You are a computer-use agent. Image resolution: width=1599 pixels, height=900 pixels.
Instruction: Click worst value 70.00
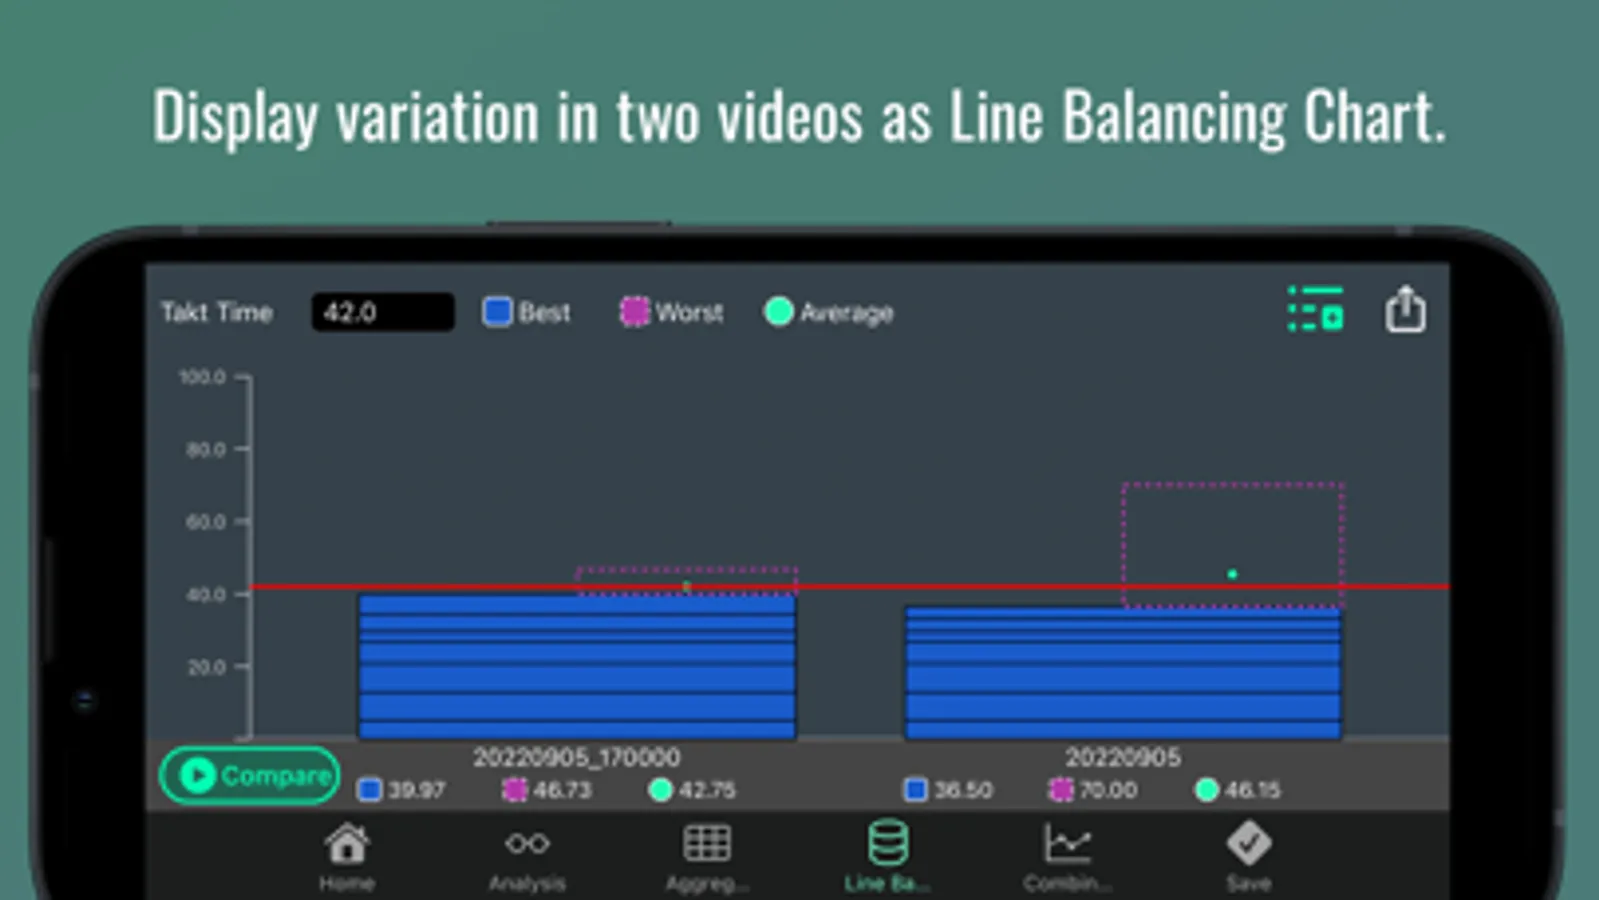tap(1108, 790)
